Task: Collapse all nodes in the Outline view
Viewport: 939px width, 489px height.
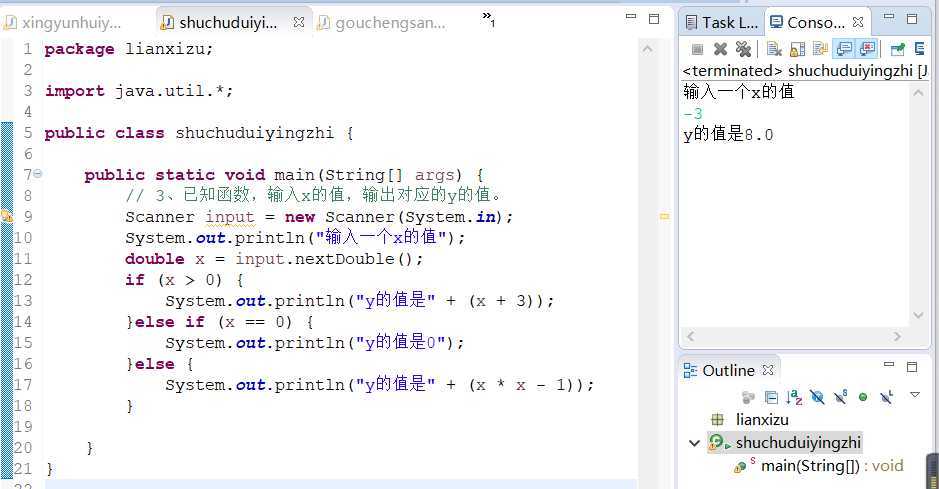Action: (x=771, y=397)
